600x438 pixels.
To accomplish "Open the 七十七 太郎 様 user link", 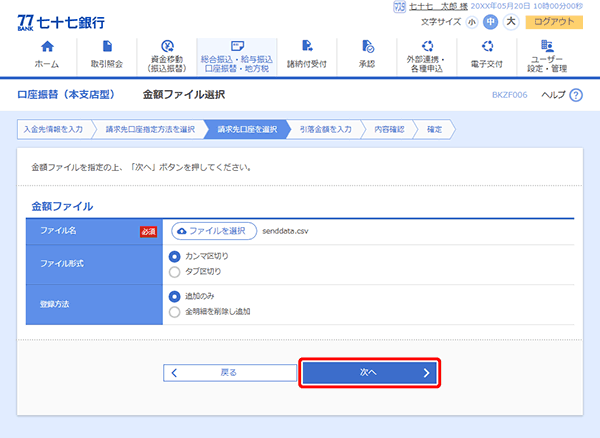I will [x=438, y=7].
